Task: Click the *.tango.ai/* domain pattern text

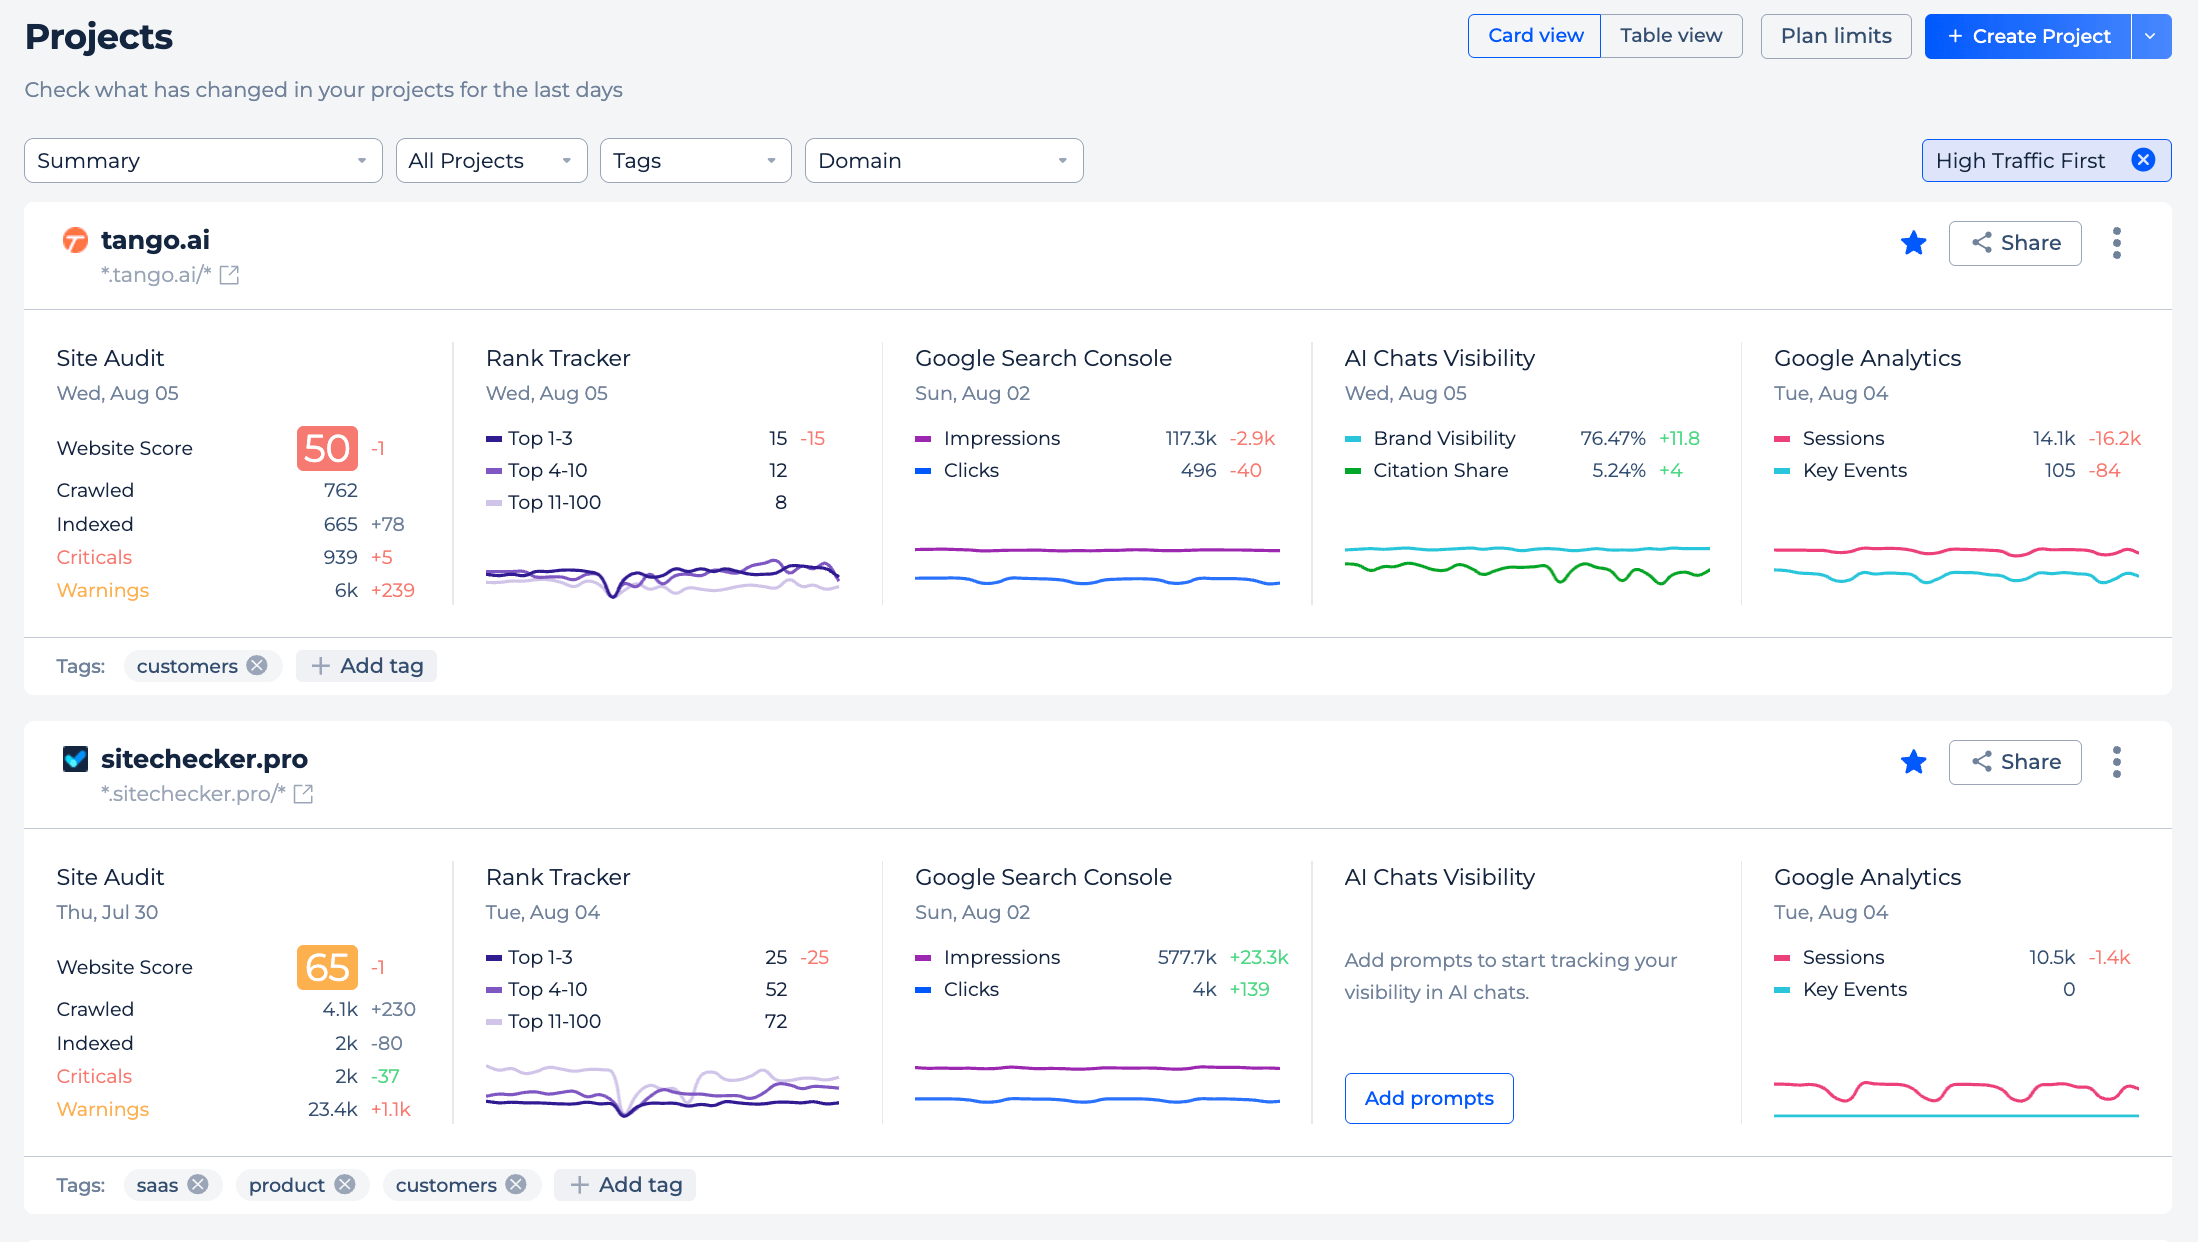Action: [x=156, y=275]
